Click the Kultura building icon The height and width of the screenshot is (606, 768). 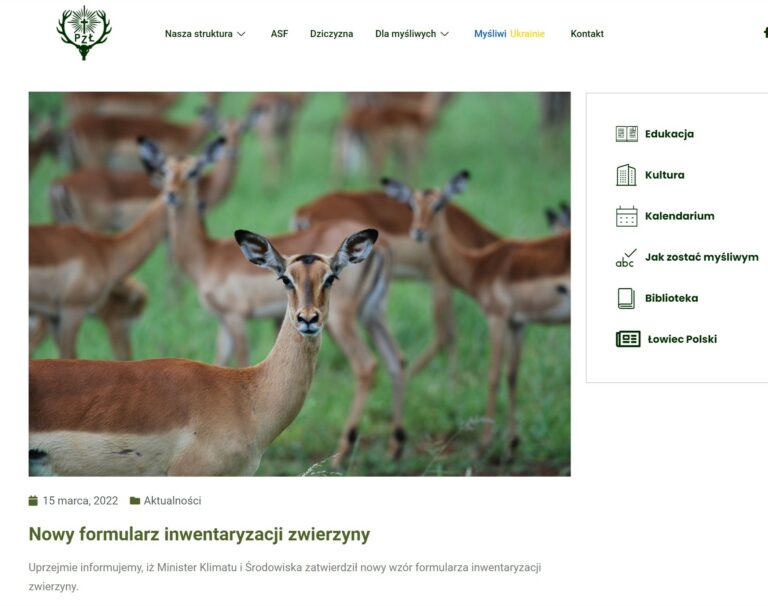pos(626,175)
